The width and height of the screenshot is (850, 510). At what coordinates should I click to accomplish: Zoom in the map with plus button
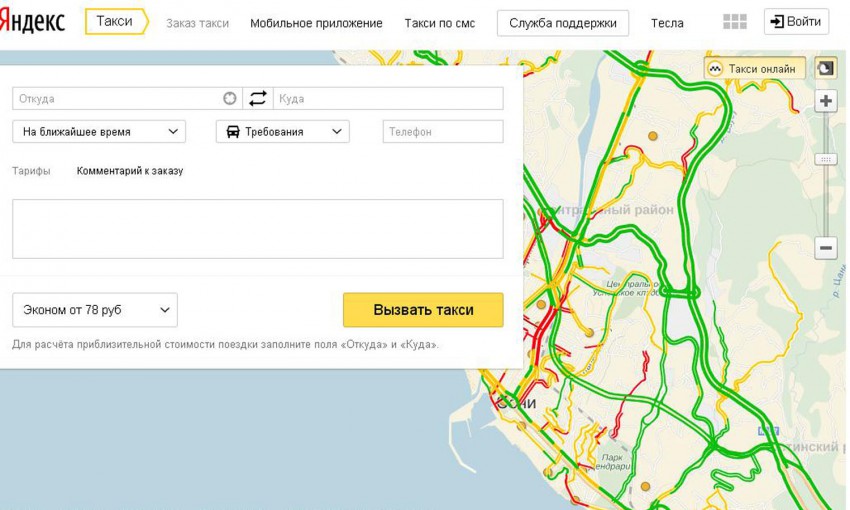coord(826,101)
